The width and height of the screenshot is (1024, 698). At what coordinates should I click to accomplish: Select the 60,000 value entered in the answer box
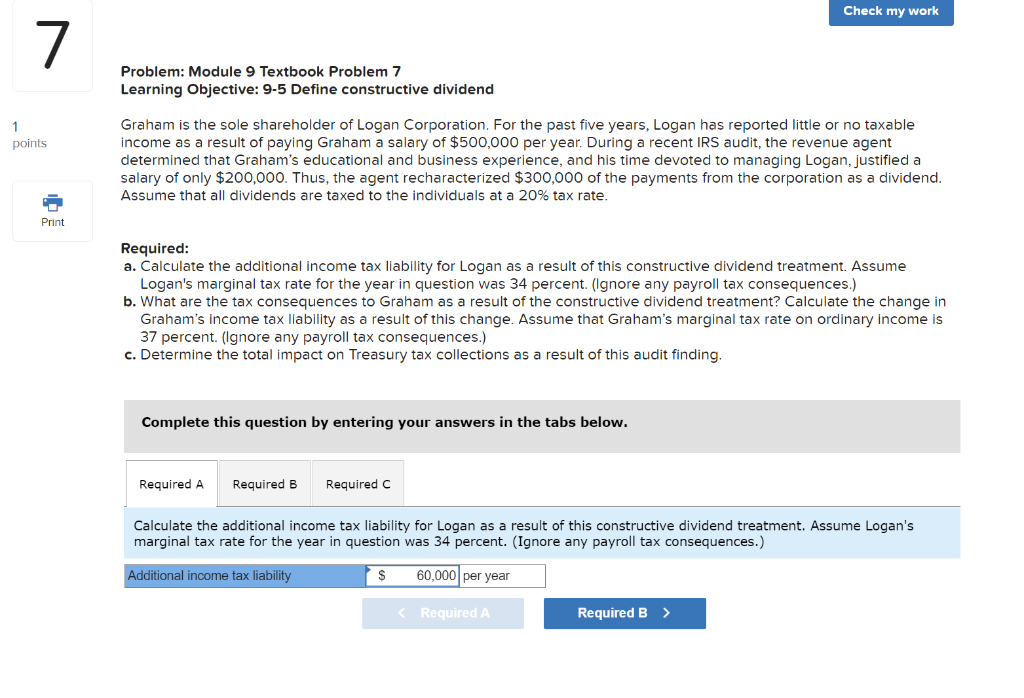coord(435,575)
